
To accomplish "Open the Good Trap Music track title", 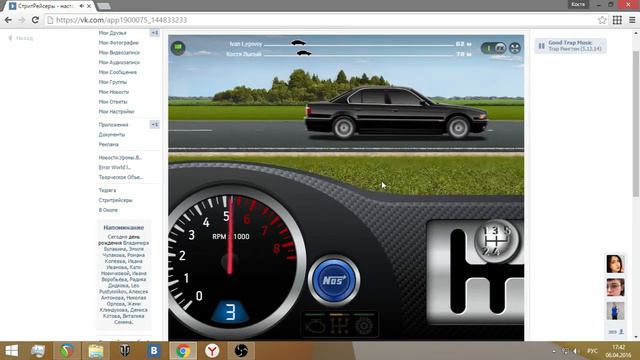I will pyautogui.click(x=570, y=42).
